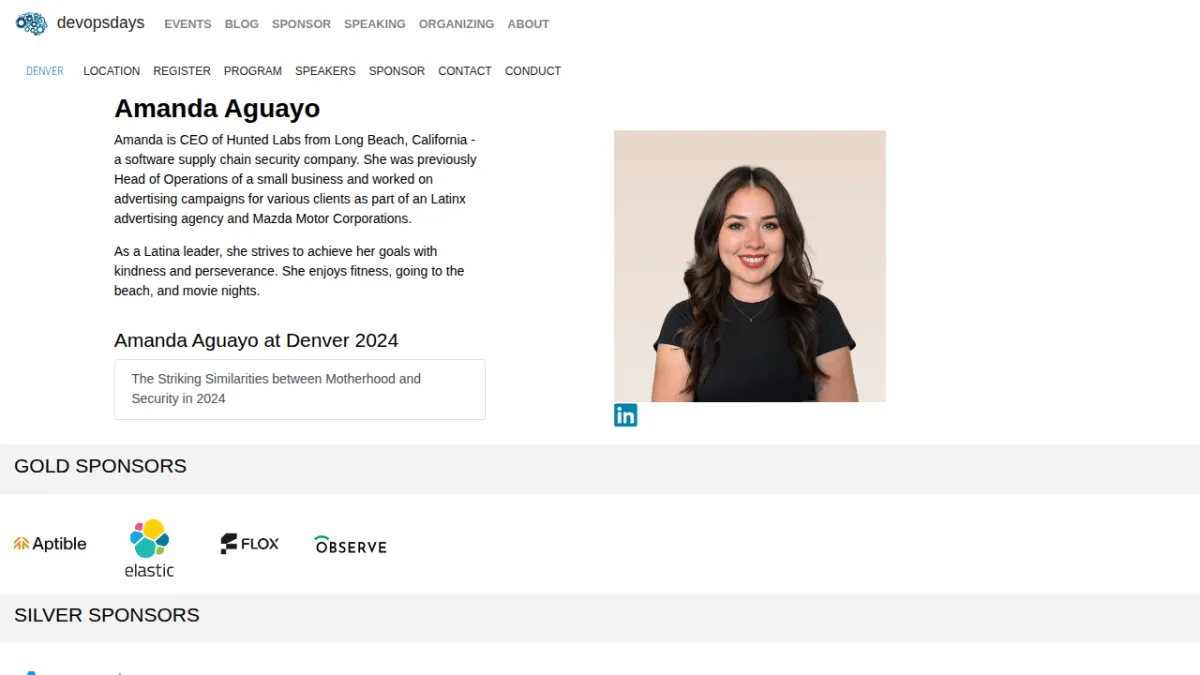The image size is (1200, 675).
Task: Open the EVENTS menu item
Action: coord(188,24)
